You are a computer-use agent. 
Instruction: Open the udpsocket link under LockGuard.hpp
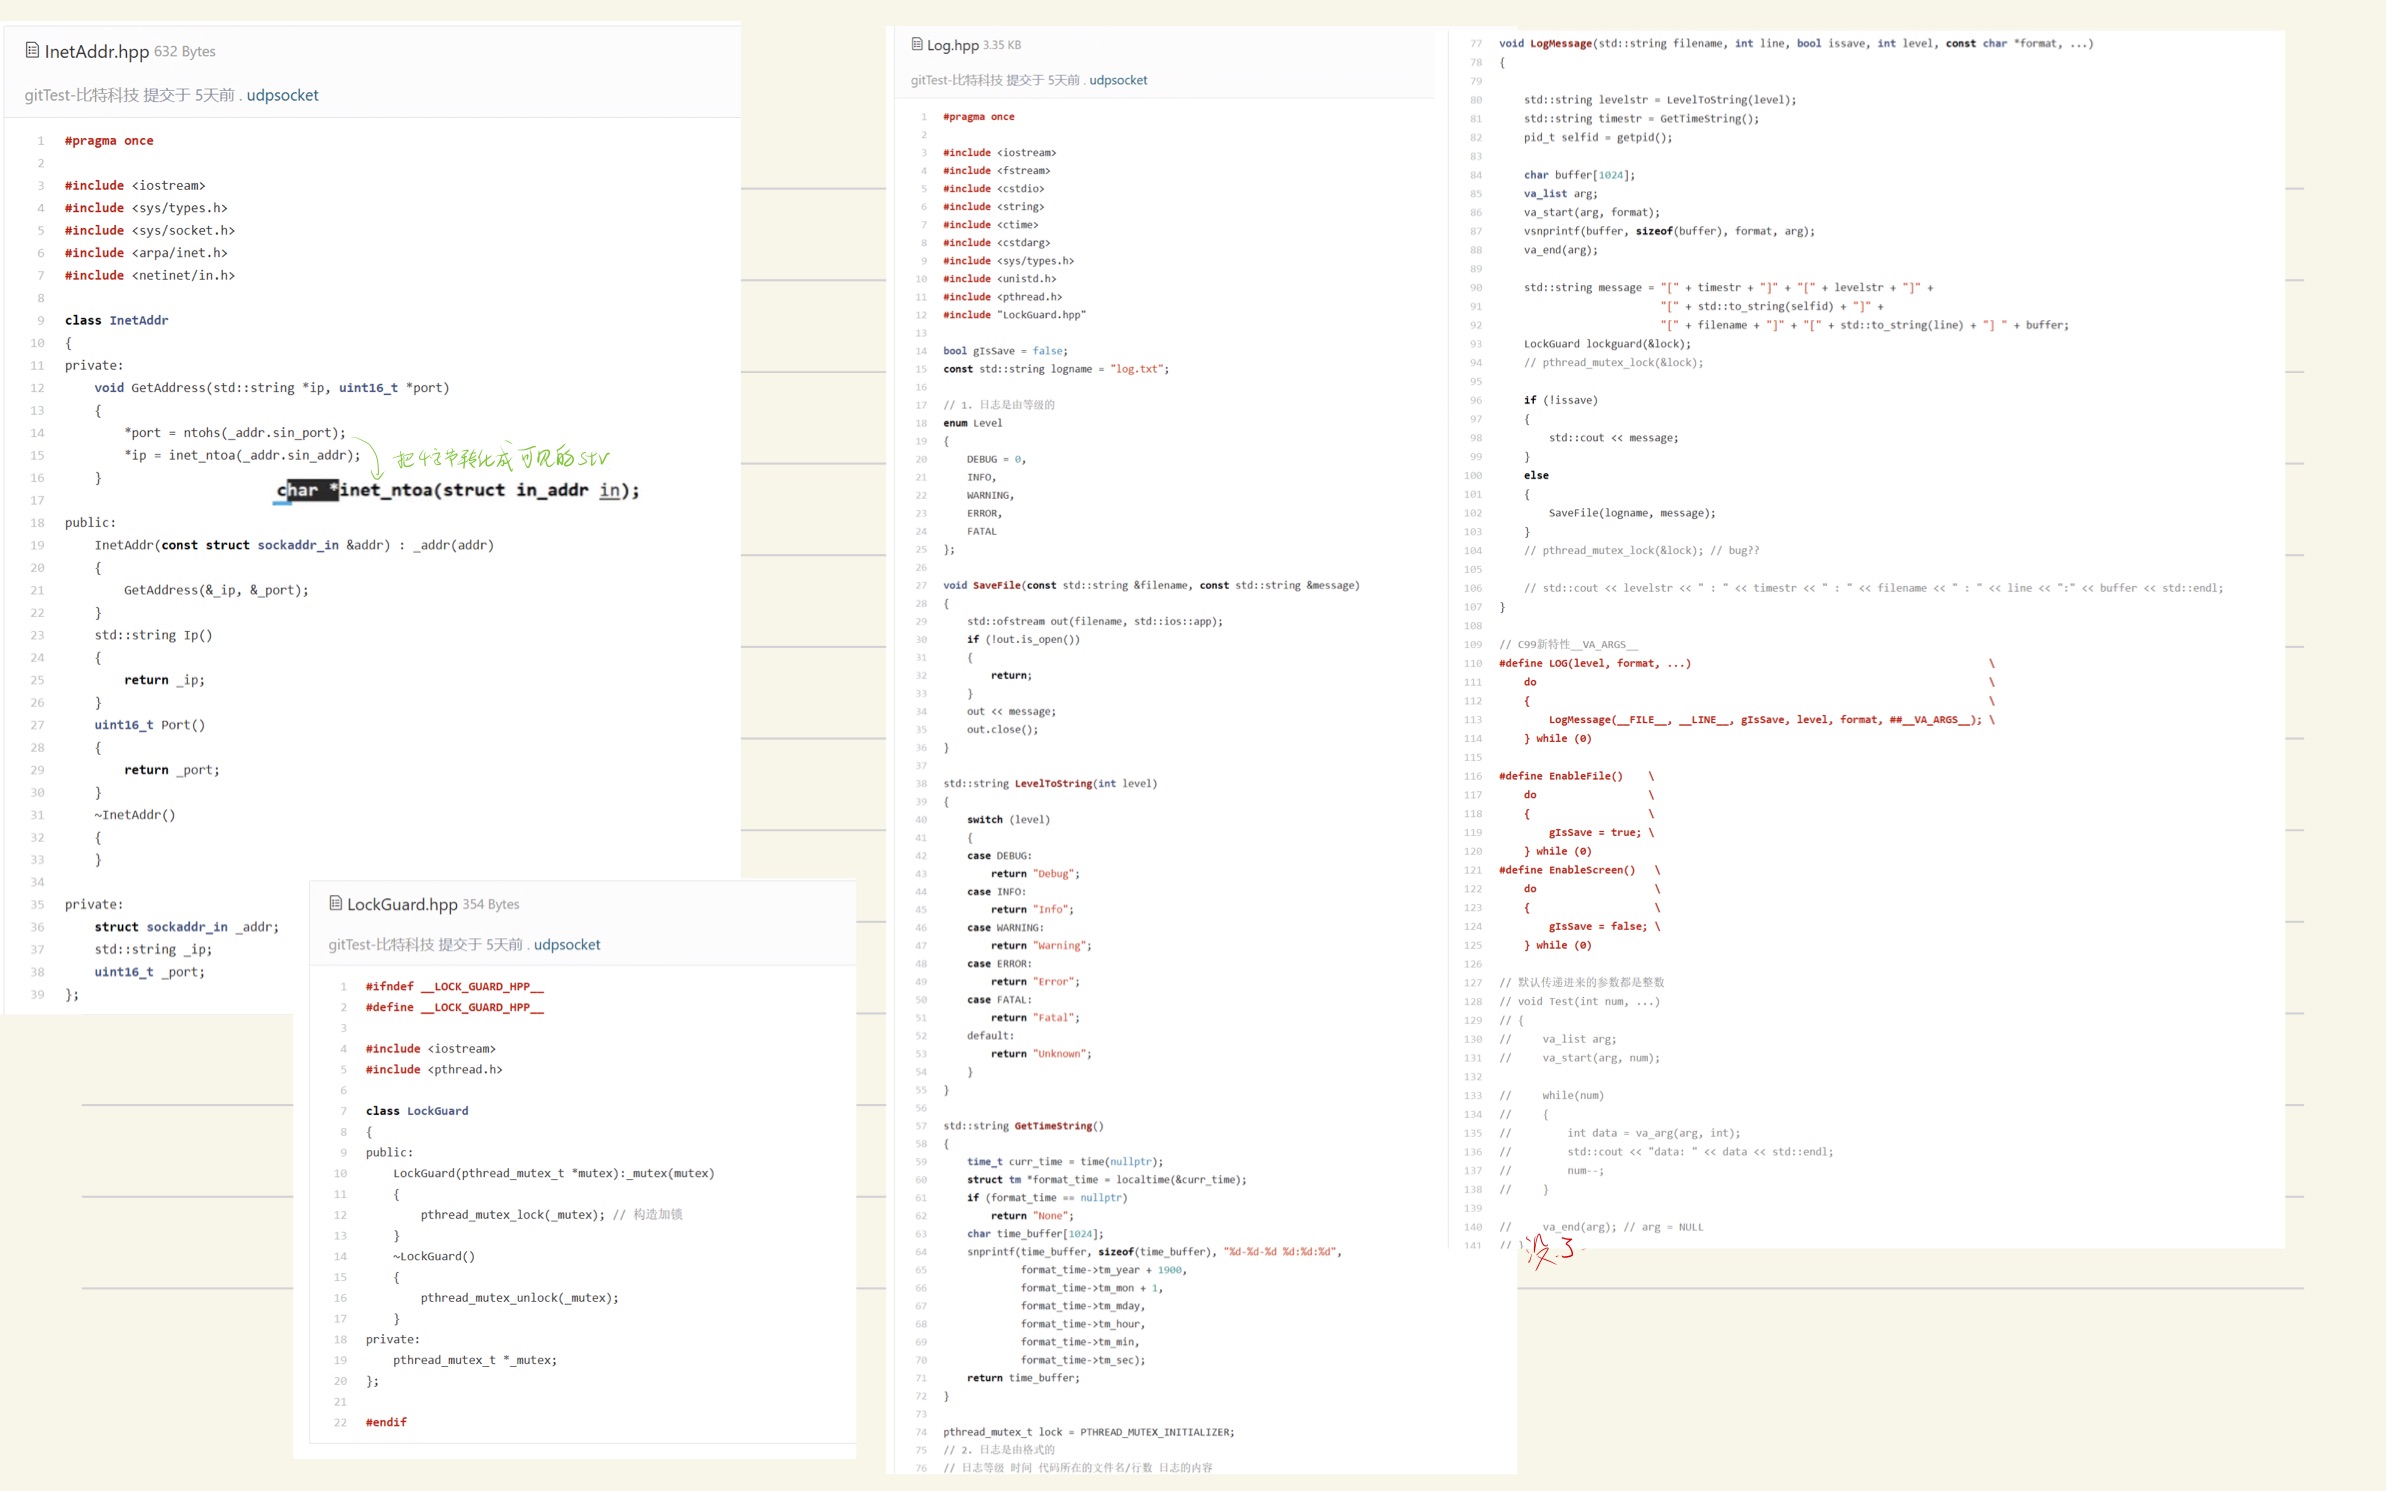(x=566, y=944)
